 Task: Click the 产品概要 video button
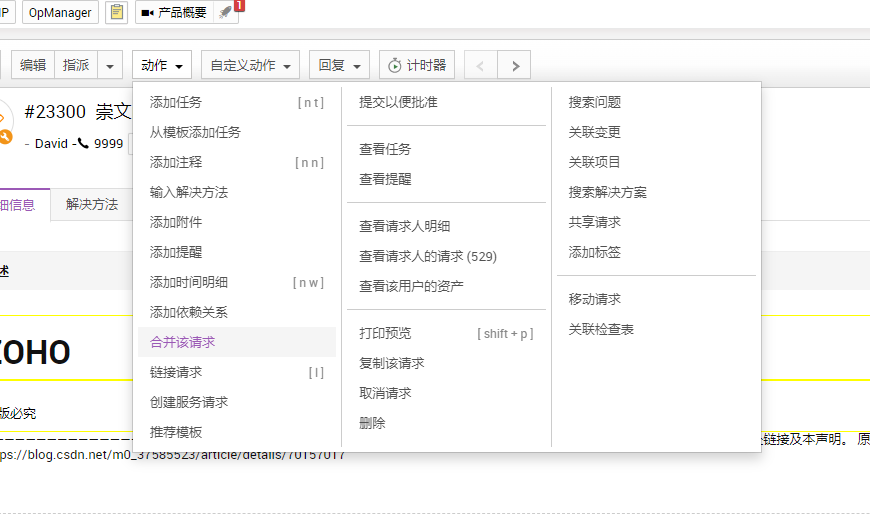coord(174,13)
